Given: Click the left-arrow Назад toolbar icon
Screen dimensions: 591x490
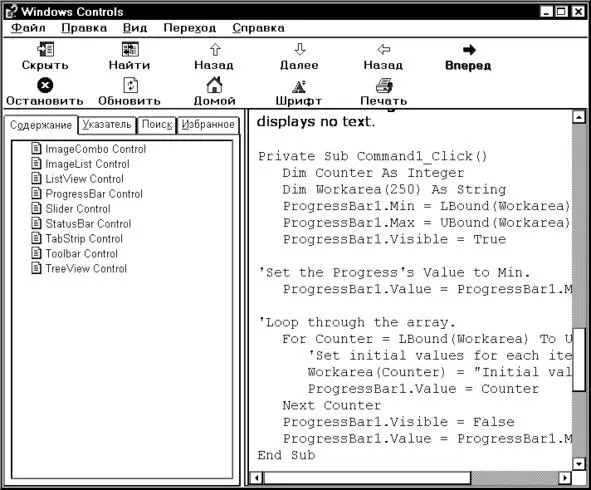Looking at the screenshot, I should click(384, 49).
